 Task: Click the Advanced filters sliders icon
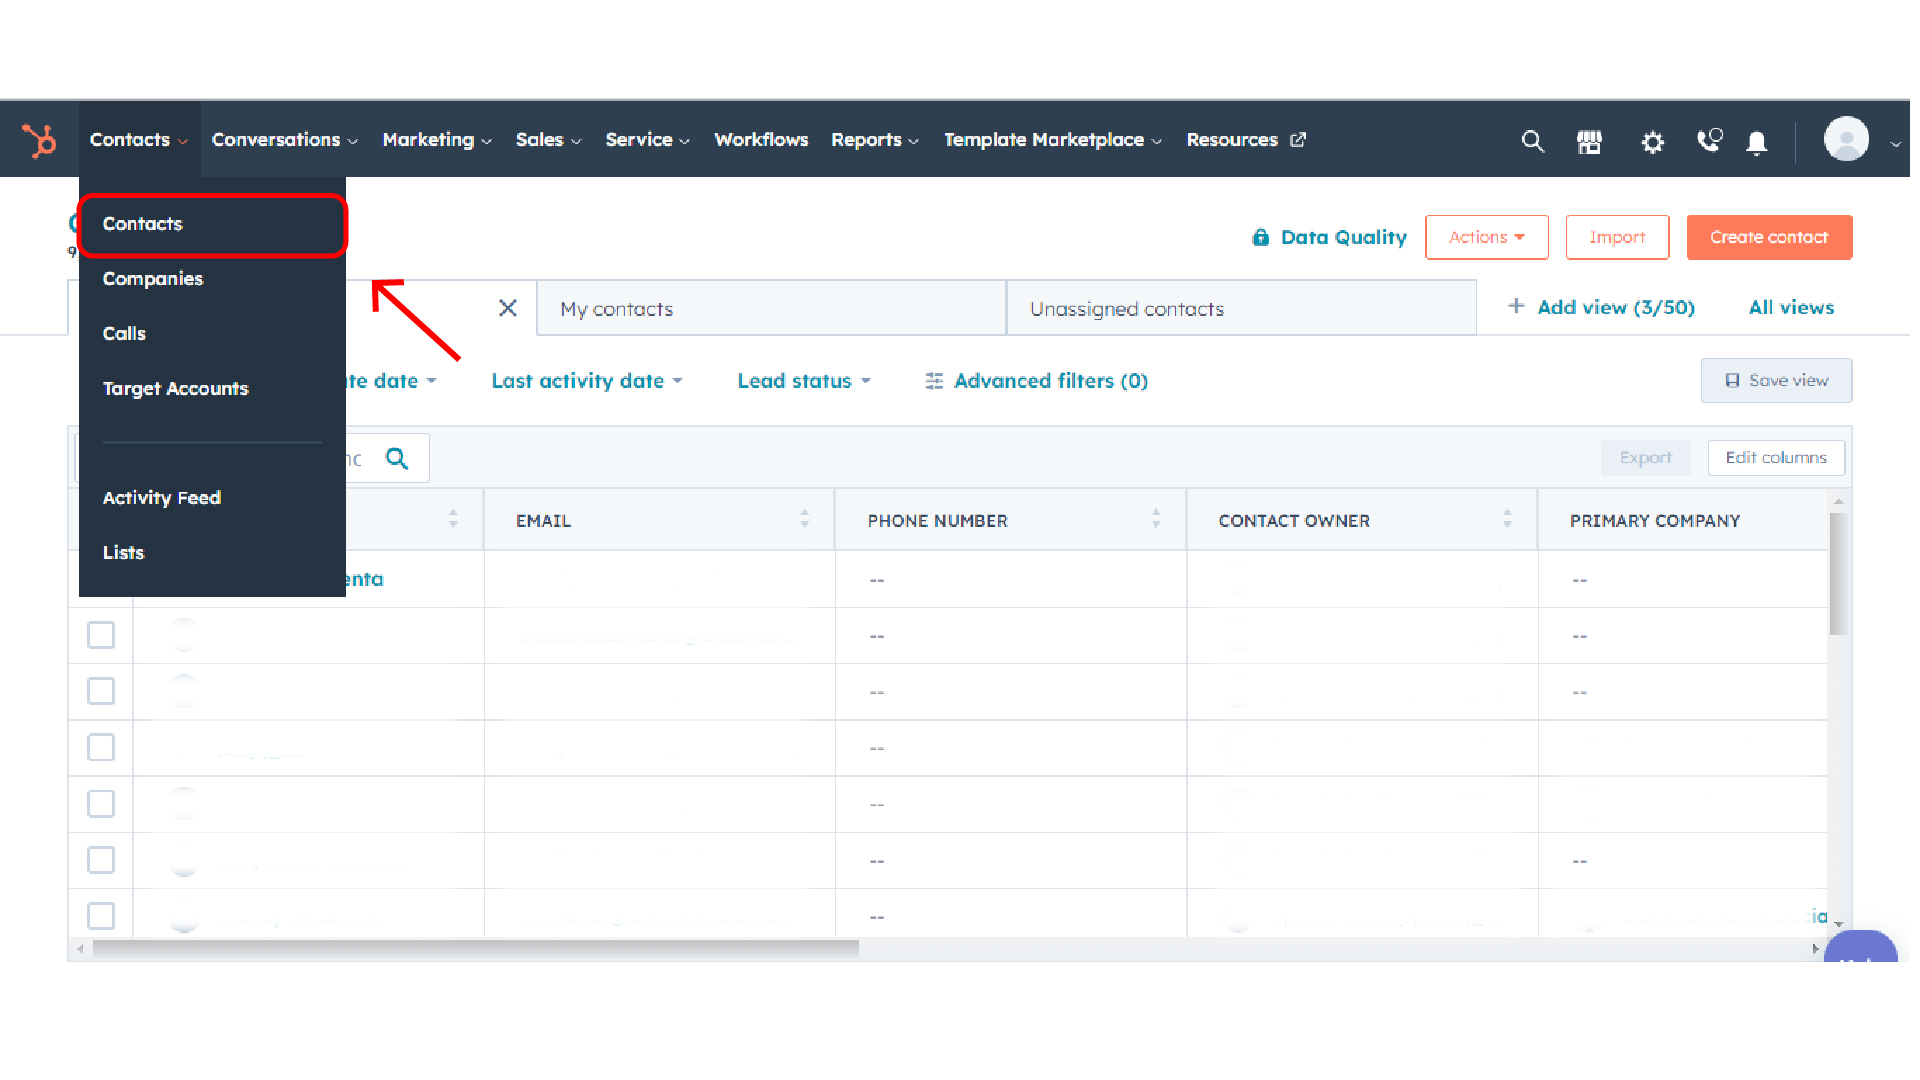(934, 381)
